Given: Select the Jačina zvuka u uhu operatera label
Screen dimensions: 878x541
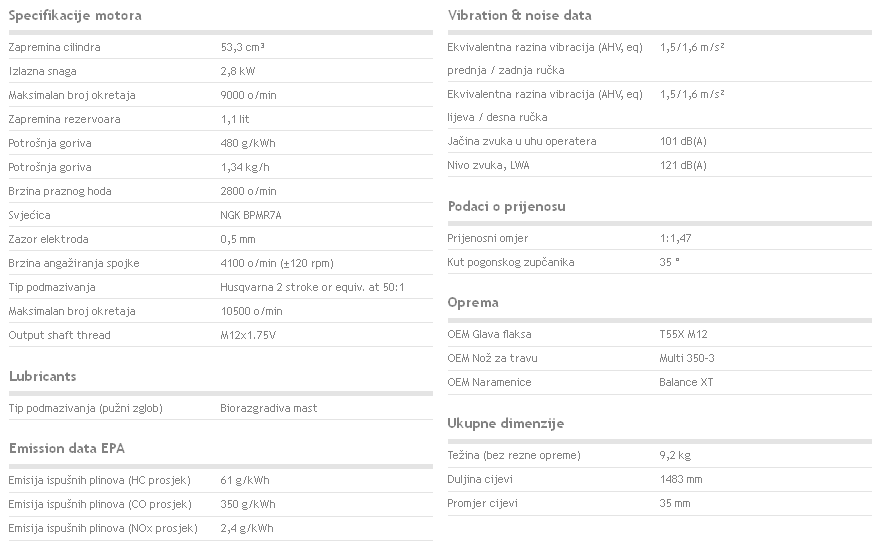Looking at the screenshot, I should (x=522, y=141).
